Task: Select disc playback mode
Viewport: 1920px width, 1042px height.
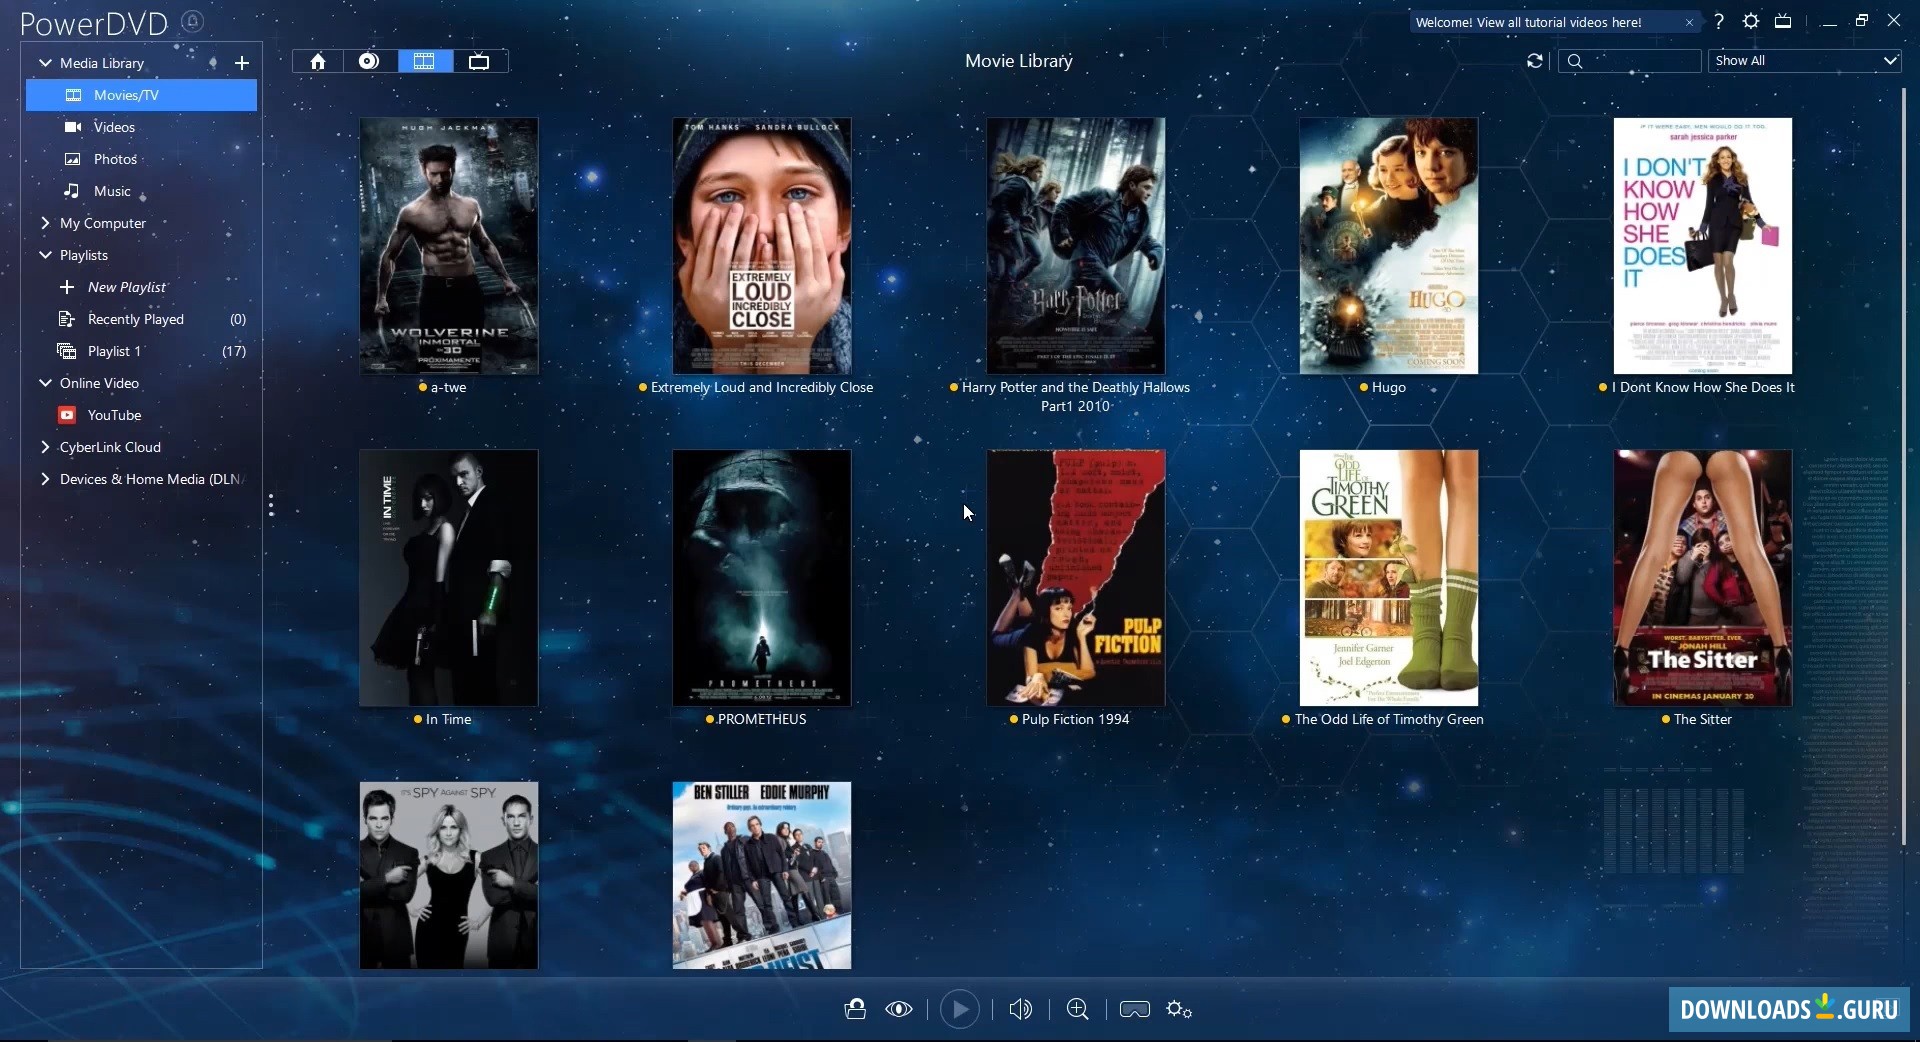Action: click(368, 60)
